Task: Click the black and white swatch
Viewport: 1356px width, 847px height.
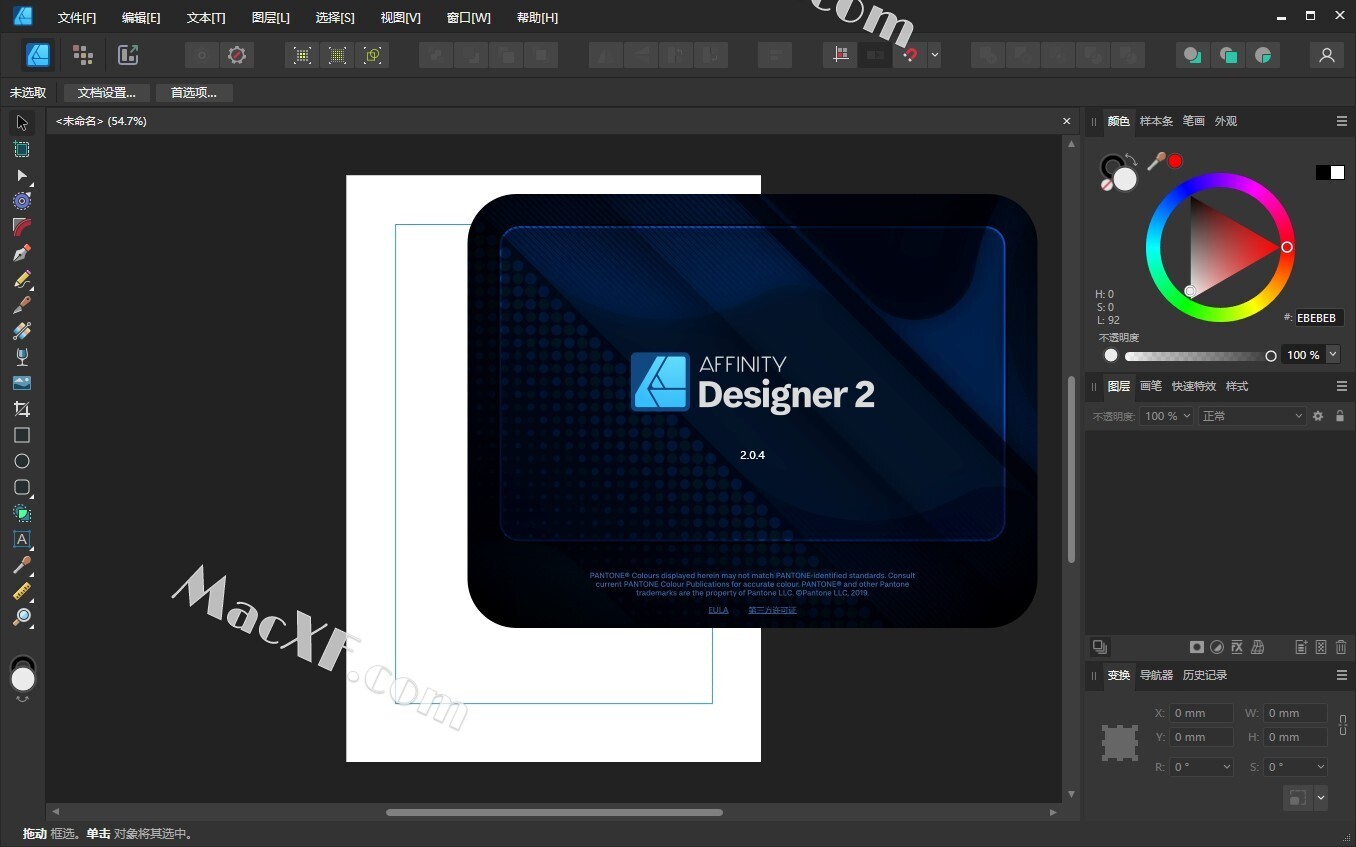Action: click(1330, 172)
